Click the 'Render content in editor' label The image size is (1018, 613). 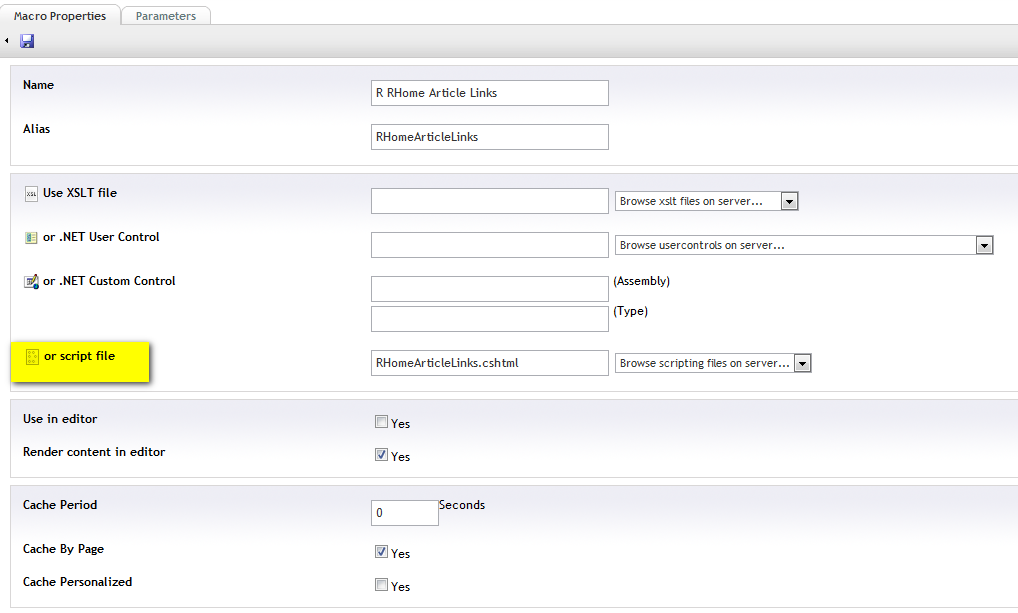[94, 452]
